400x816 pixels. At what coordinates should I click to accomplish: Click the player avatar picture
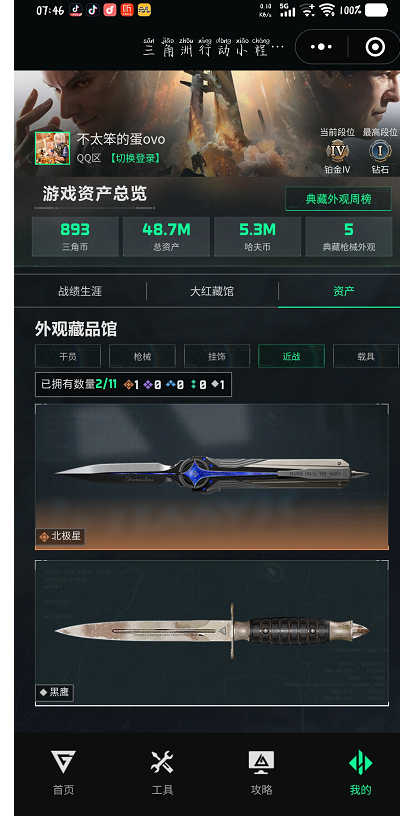tap(53, 148)
